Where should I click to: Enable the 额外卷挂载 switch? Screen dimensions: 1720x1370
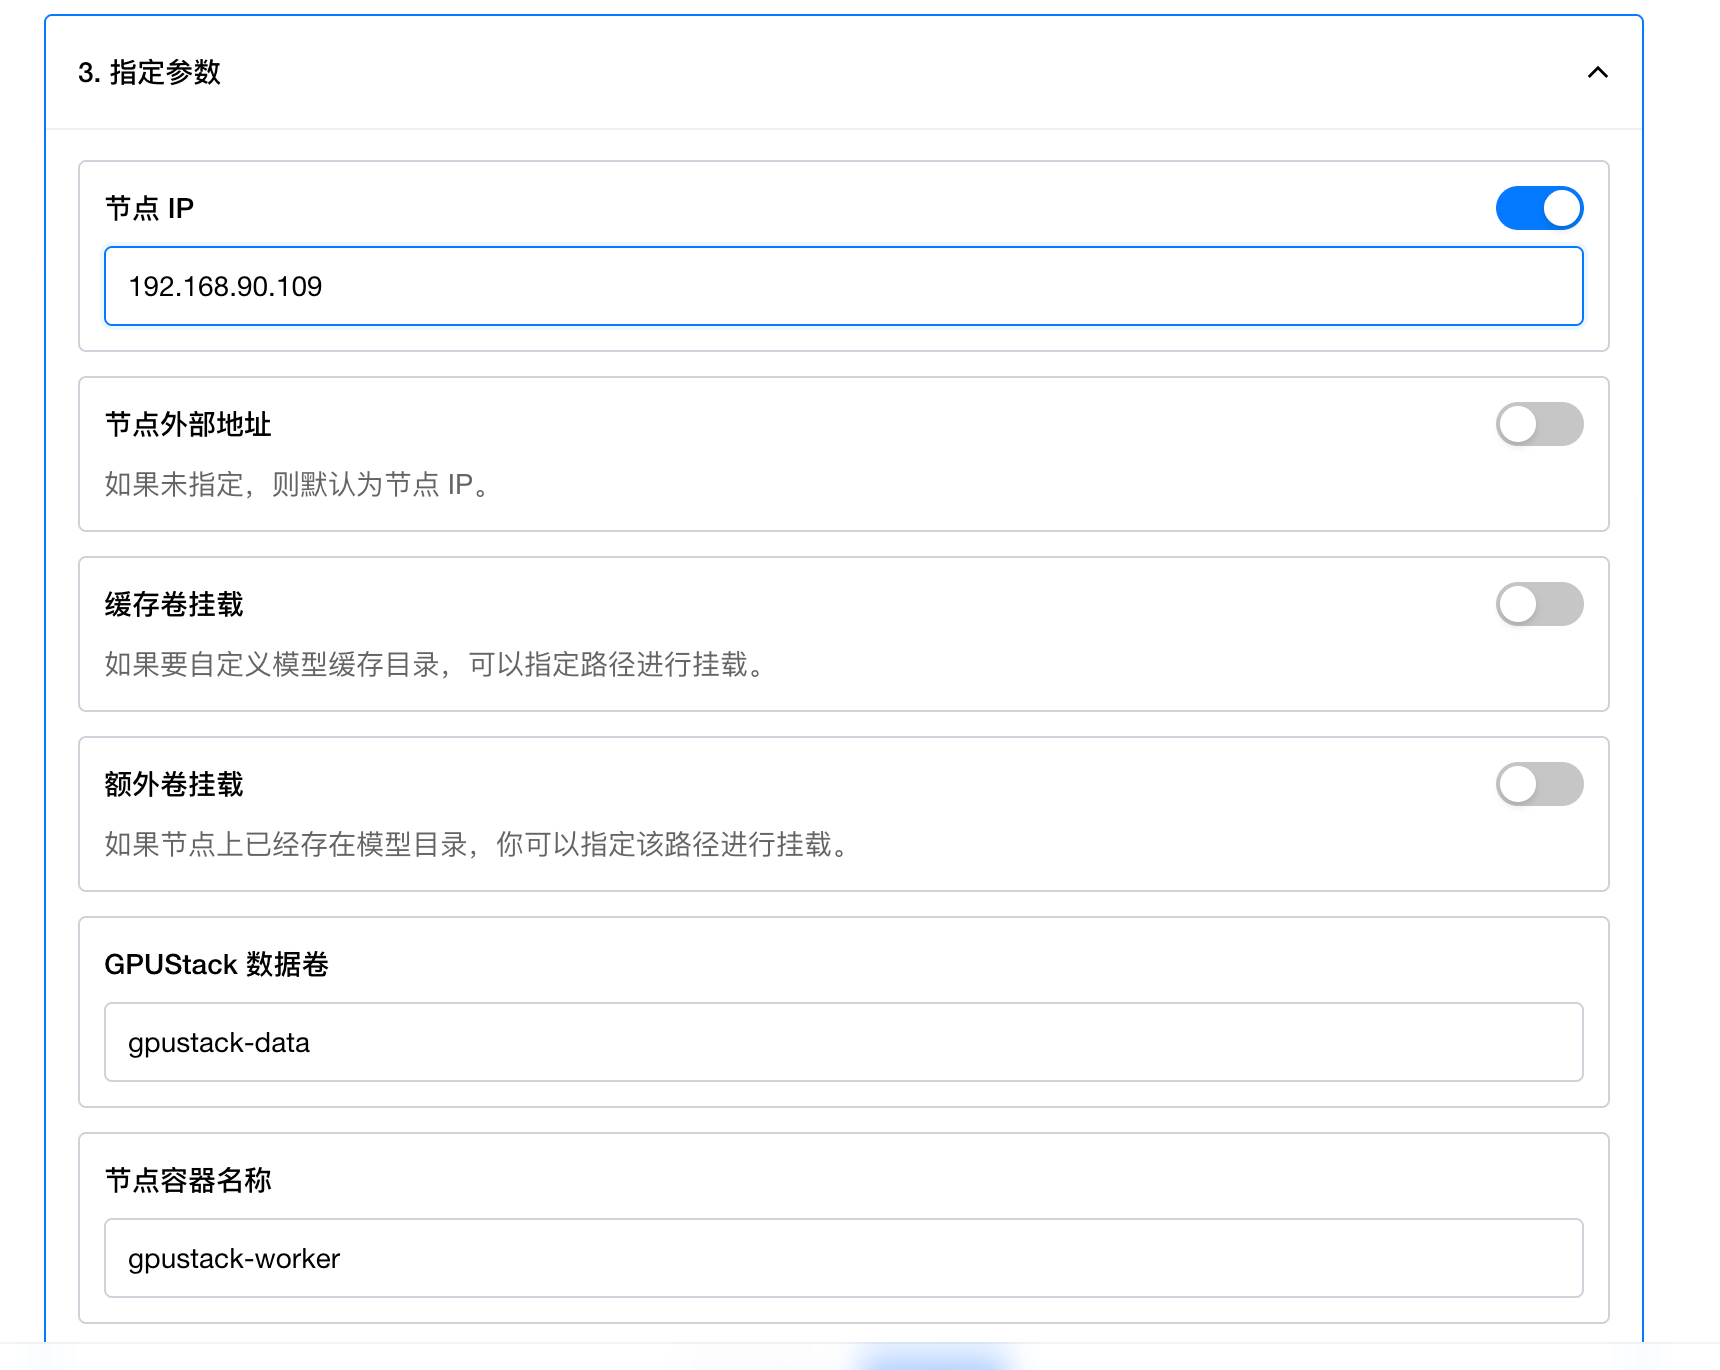click(x=1538, y=784)
